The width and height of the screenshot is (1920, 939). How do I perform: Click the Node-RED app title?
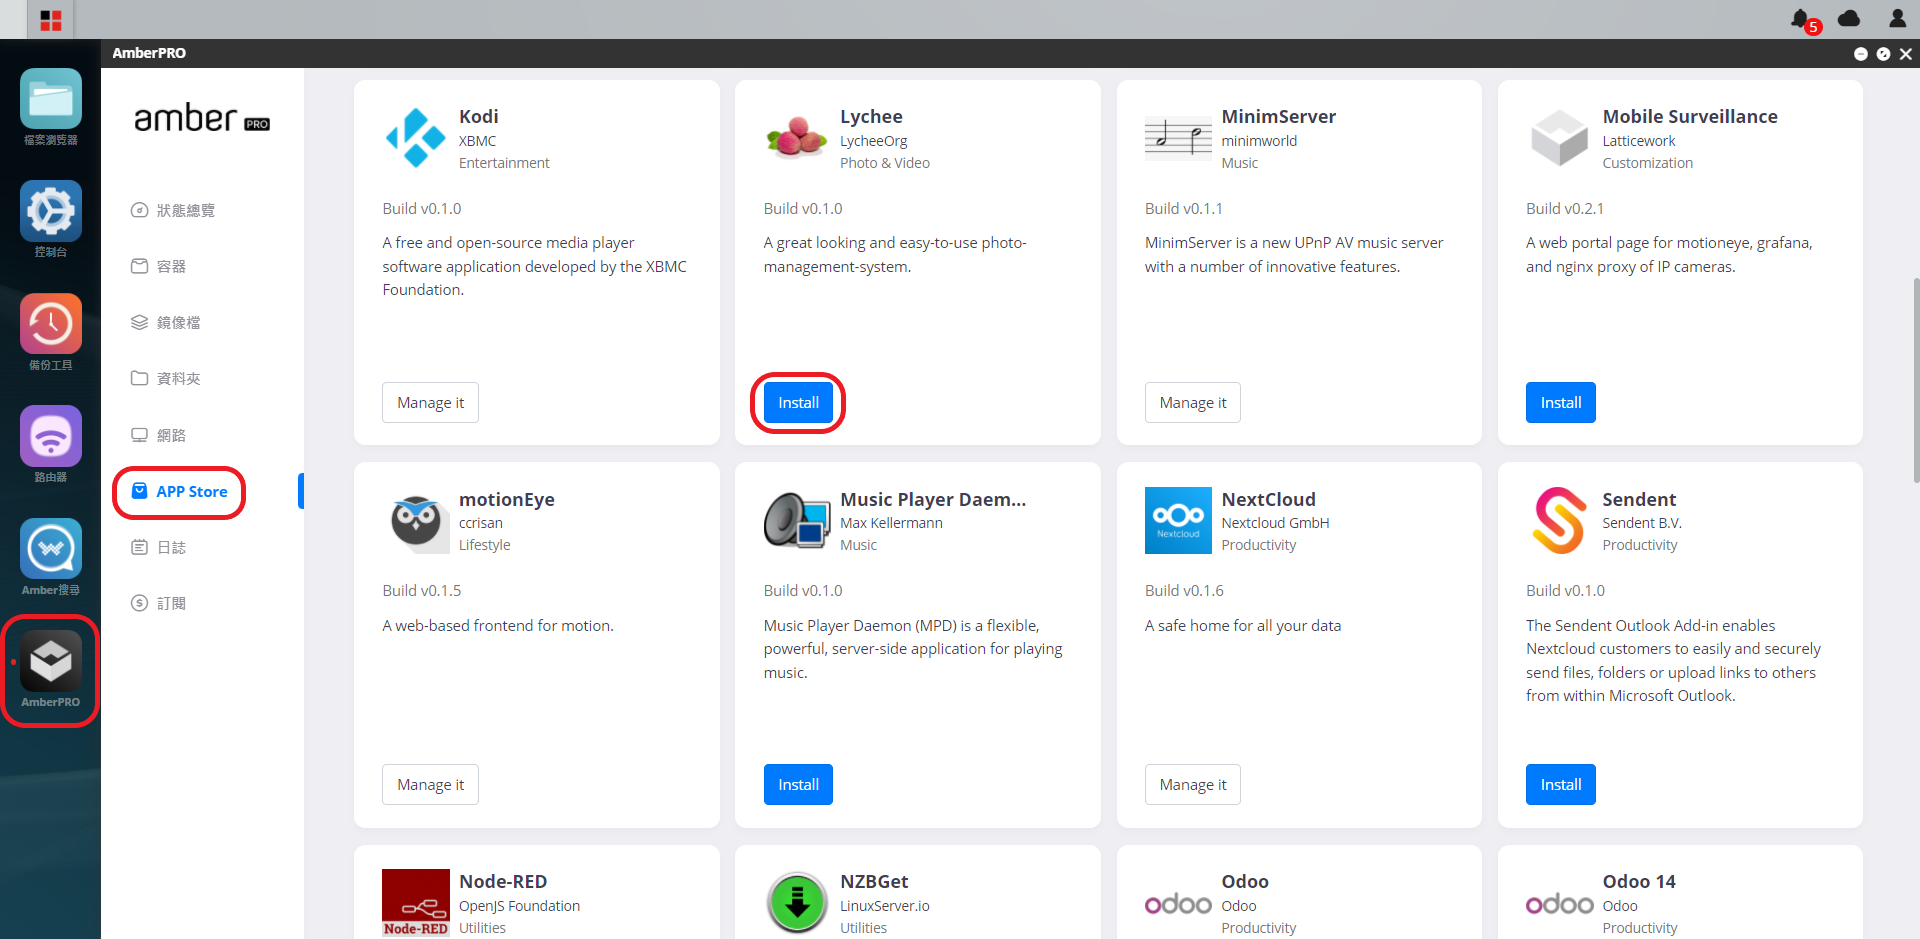(x=503, y=881)
